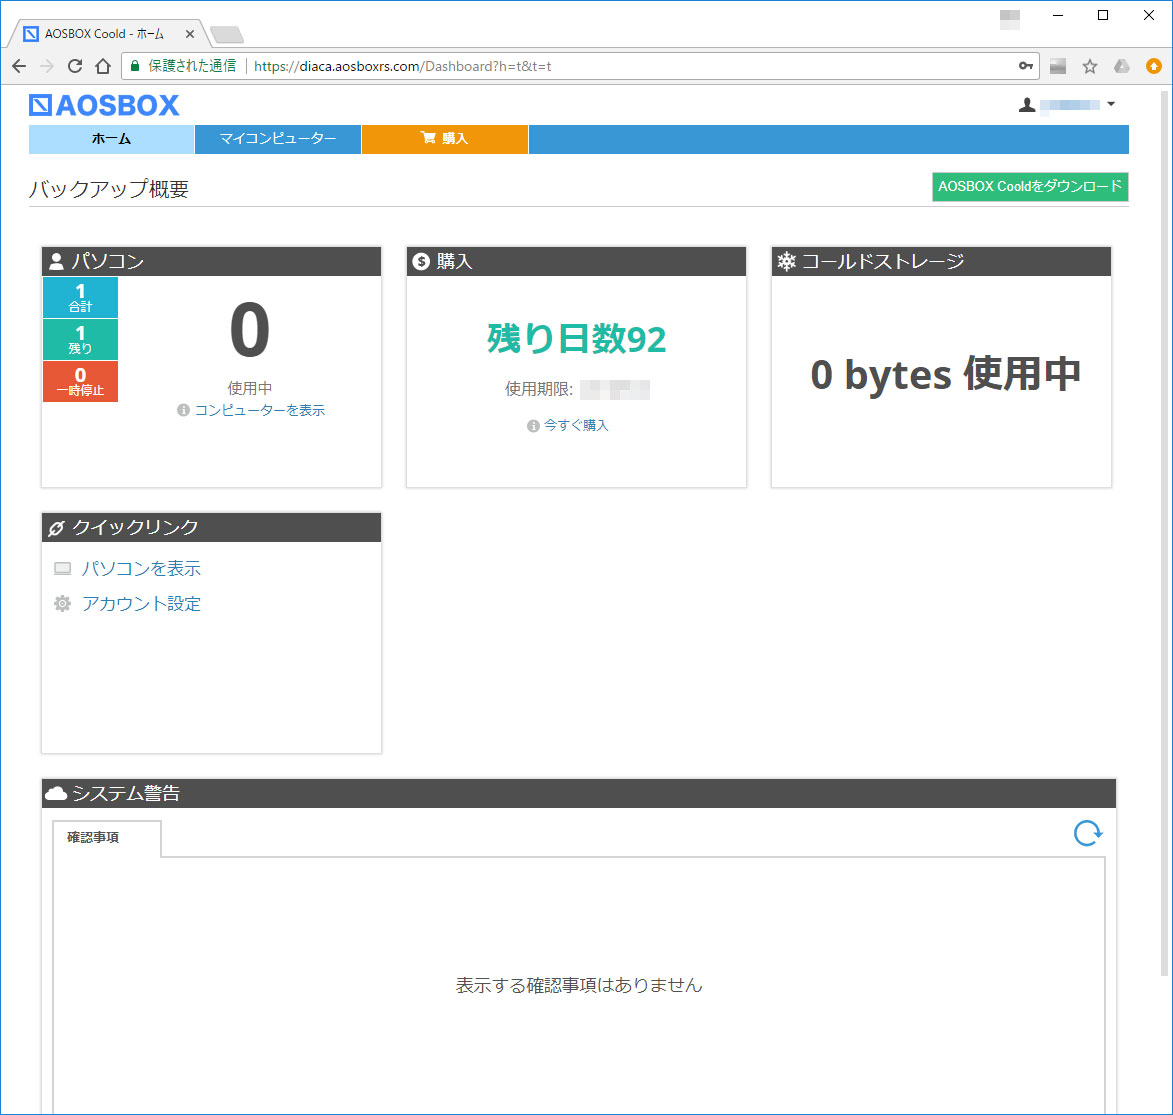Click the Google Drive extension icon
This screenshot has width=1173, height=1115.
pyautogui.click(x=1121, y=66)
